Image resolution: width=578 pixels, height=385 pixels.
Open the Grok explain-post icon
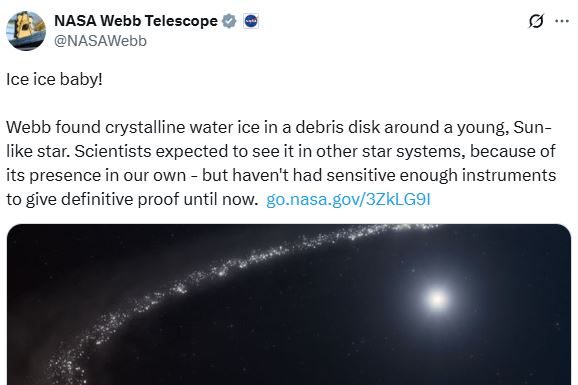pyautogui.click(x=536, y=21)
